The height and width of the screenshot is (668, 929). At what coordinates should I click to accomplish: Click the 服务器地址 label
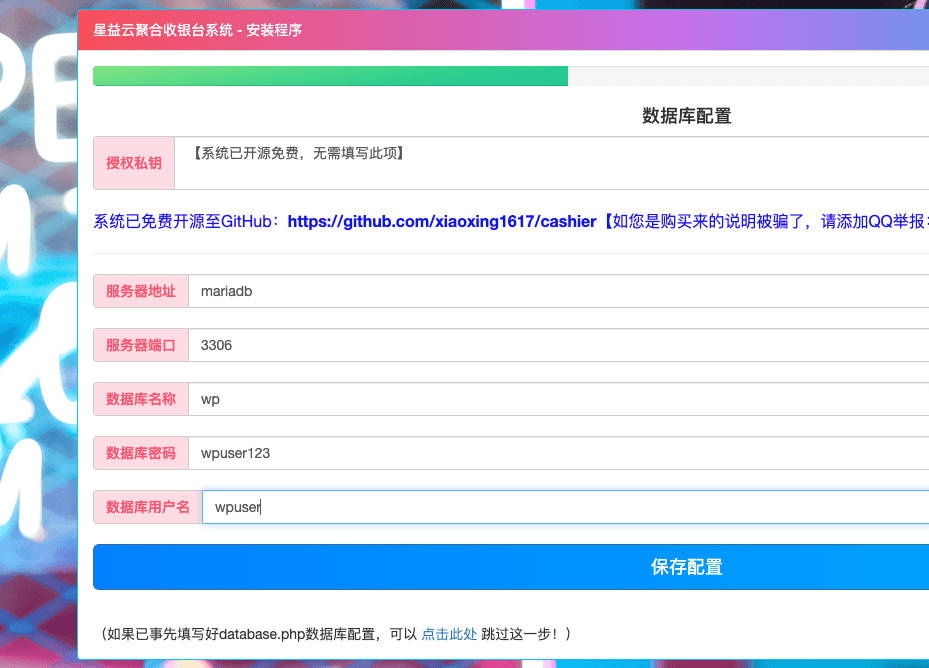coord(141,291)
